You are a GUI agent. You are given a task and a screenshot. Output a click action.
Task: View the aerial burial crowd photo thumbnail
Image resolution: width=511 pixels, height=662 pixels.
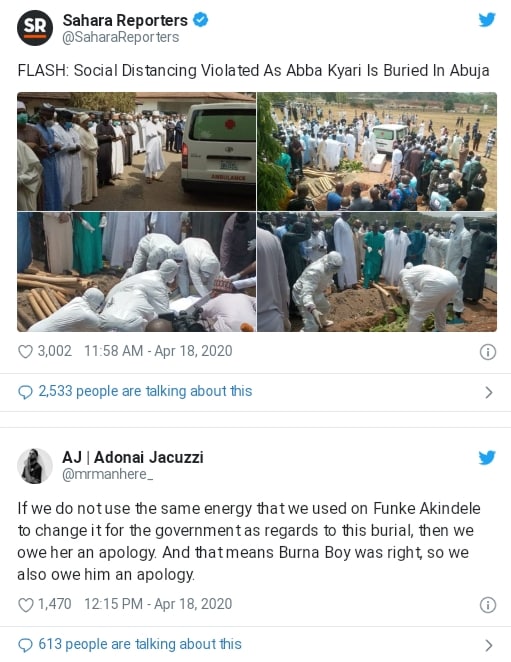(377, 151)
